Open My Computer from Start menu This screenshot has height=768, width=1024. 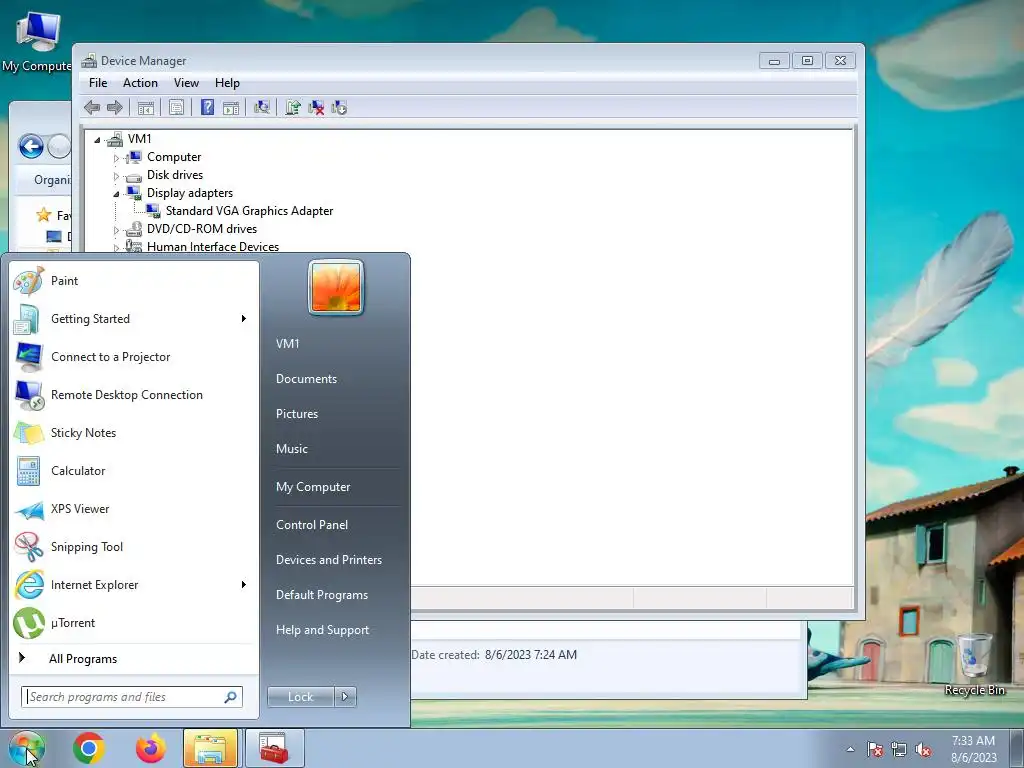313,487
